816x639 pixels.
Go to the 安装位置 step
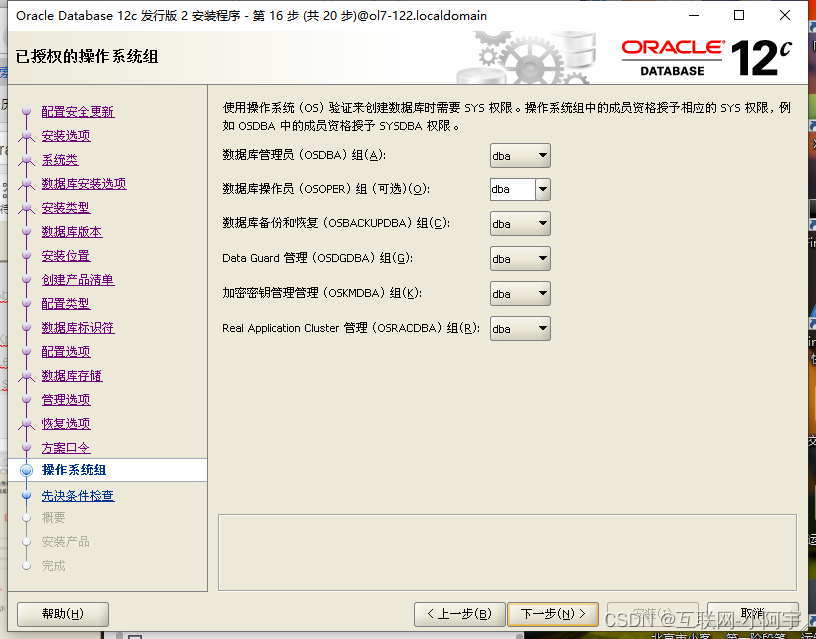coord(66,255)
